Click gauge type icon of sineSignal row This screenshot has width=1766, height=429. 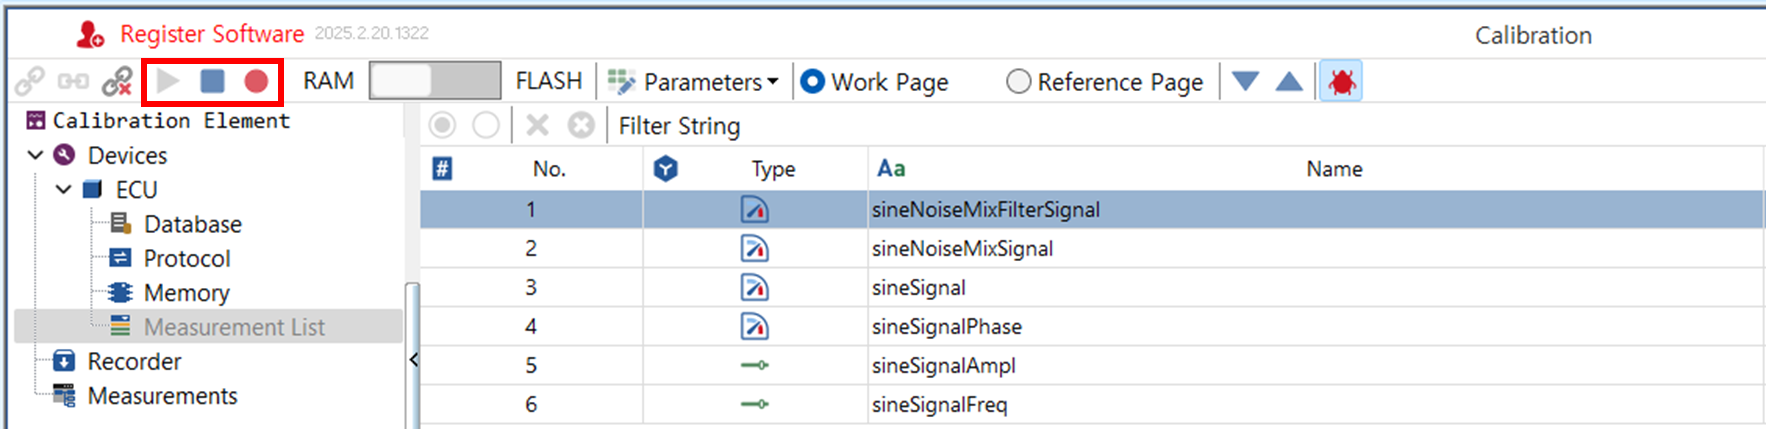(x=754, y=287)
